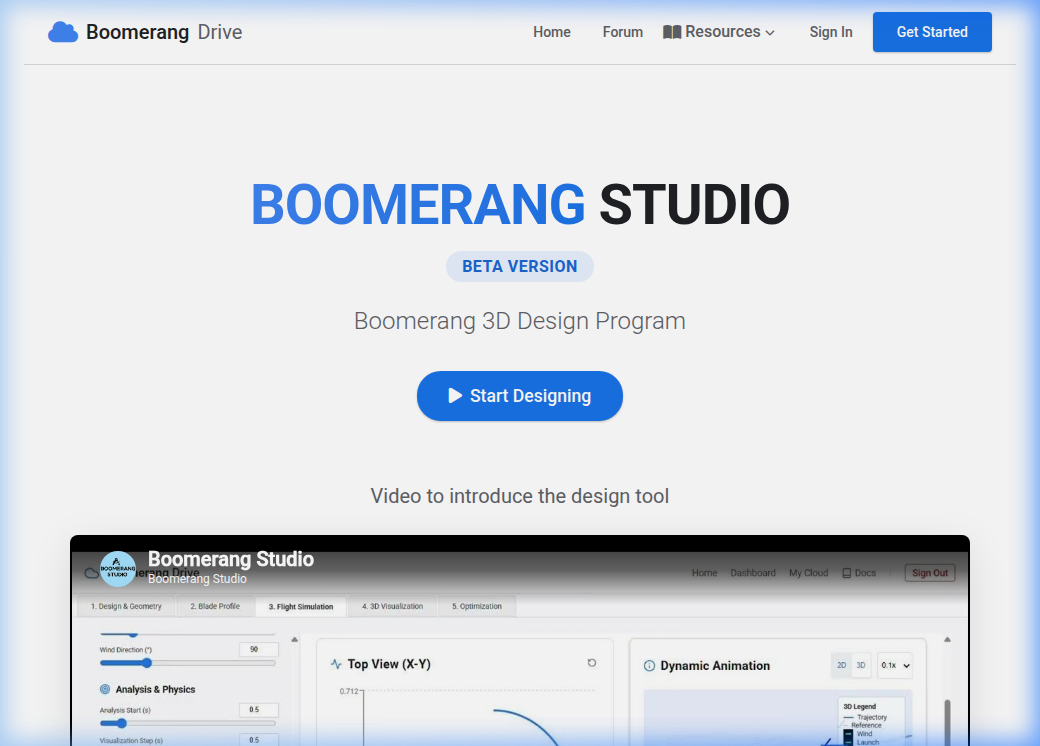
Task: Switch Dynamic Animation to 3D view
Action: (x=861, y=665)
